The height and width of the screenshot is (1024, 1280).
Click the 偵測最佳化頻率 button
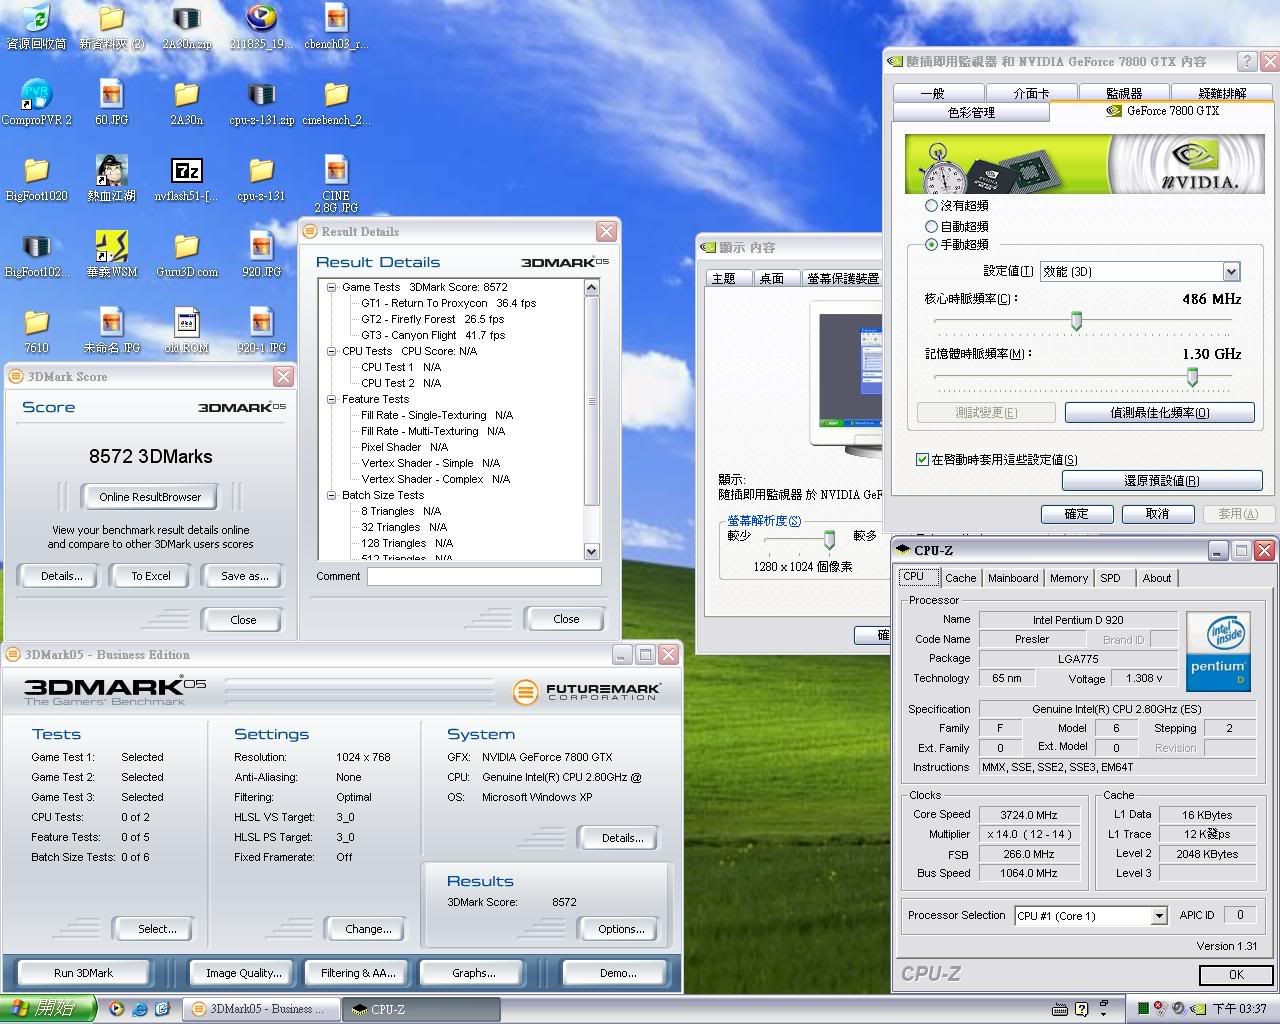pos(1159,412)
